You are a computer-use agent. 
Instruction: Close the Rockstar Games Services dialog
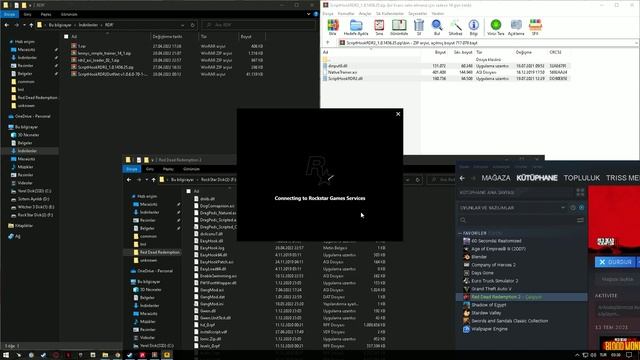pyautogui.click(x=398, y=114)
